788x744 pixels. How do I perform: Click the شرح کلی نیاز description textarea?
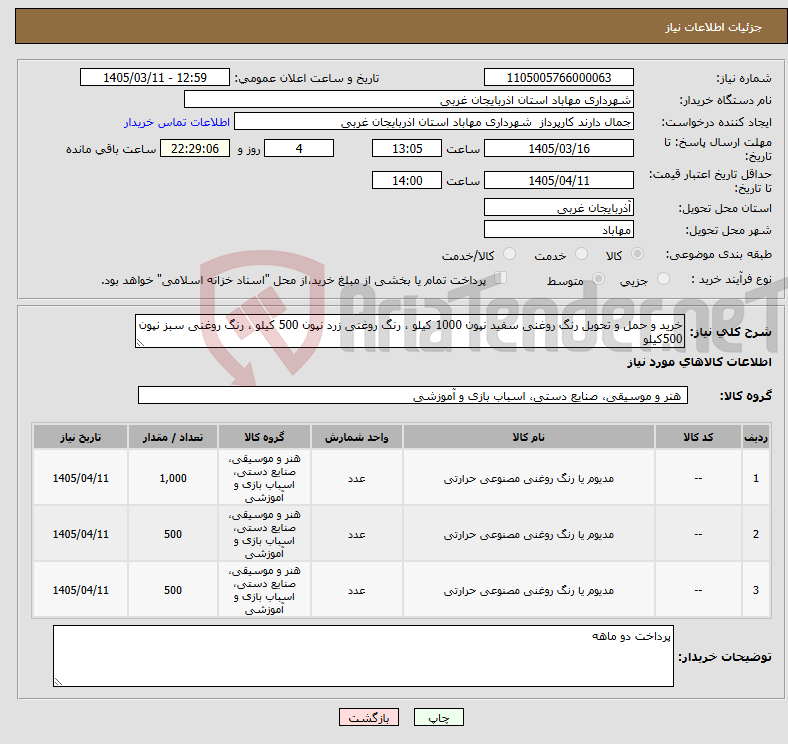click(410, 331)
